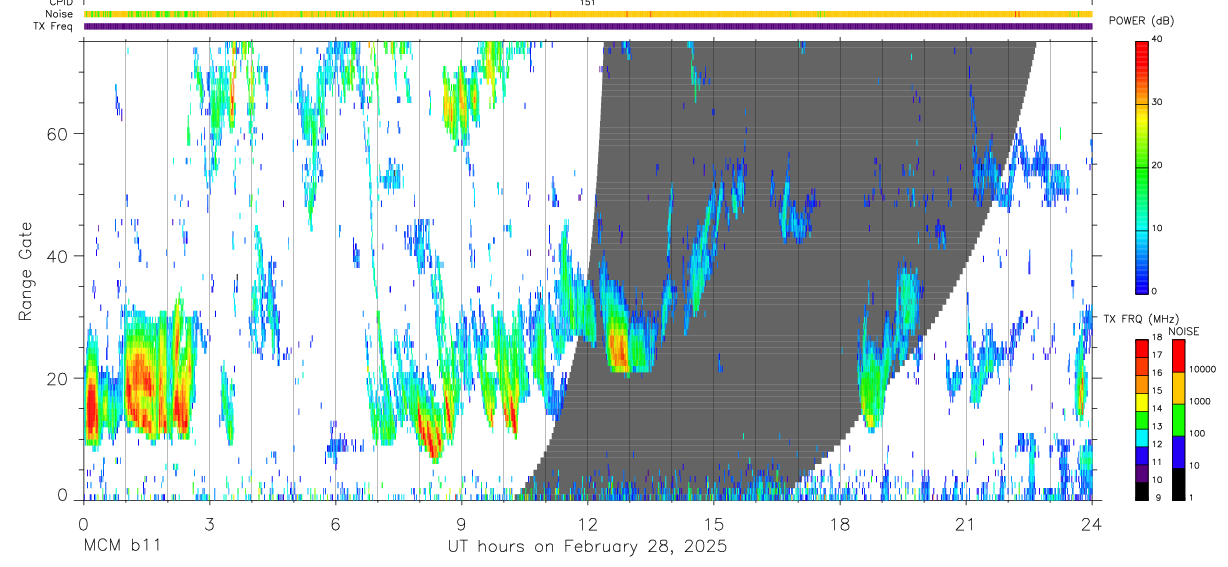Click the purple segment of TX FRQ colorbar
Viewport: 1228px width, 567px height.
1142,473
